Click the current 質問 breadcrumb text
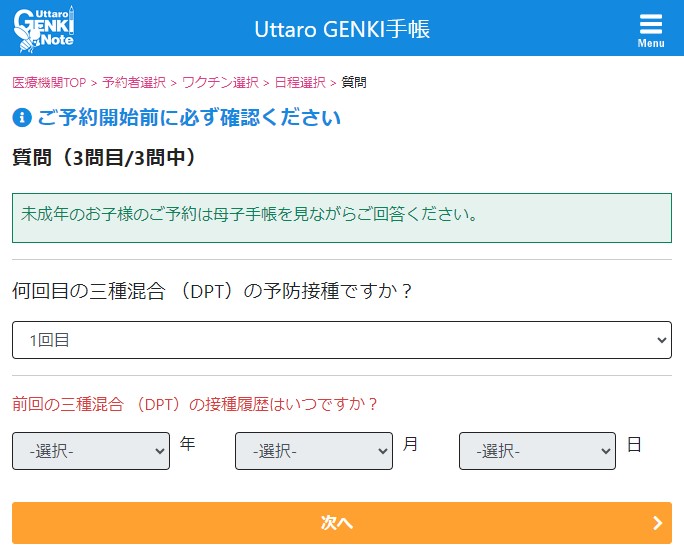Screen dimensions: 684x558 [x=354, y=82]
